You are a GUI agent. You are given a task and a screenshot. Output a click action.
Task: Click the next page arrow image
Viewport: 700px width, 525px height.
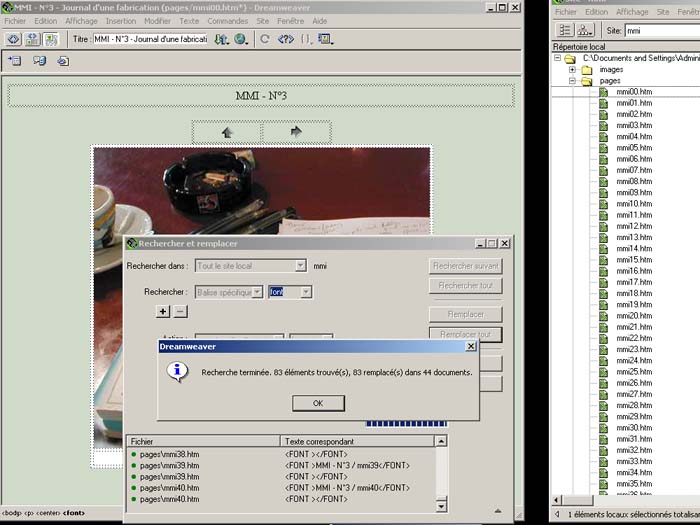pyautogui.click(x=296, y=131)
